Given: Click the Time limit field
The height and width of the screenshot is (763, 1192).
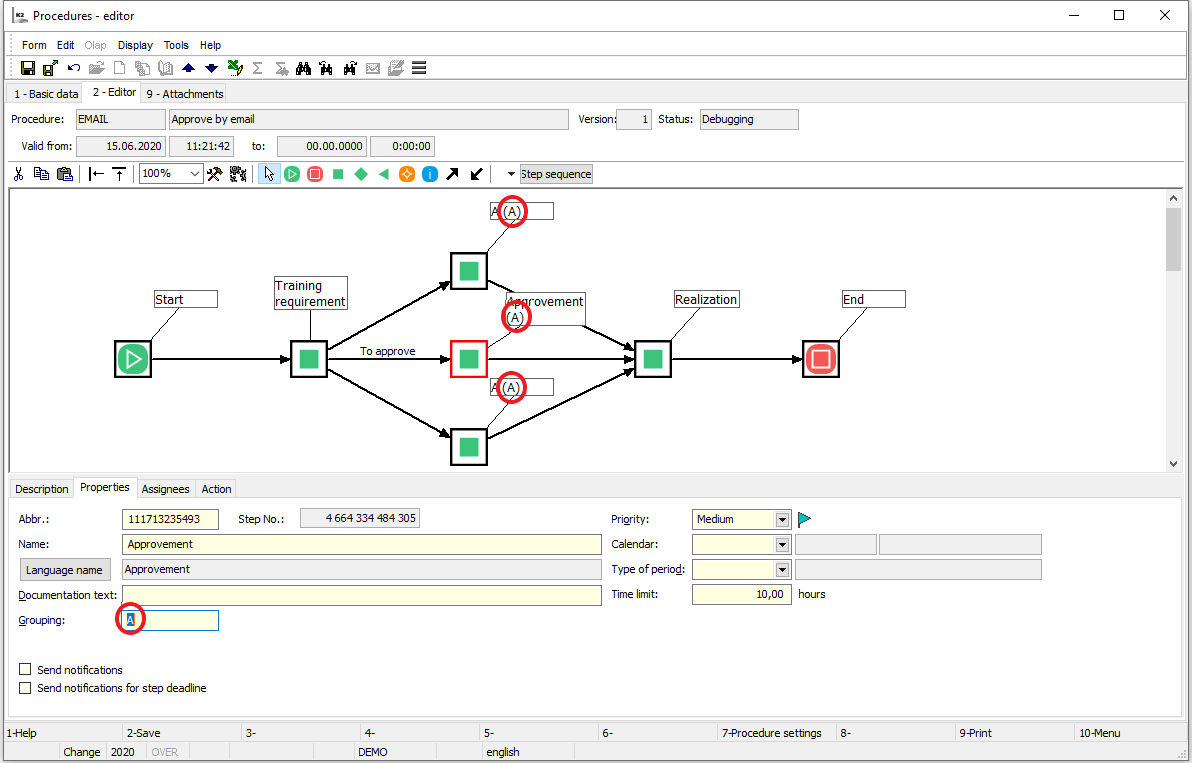Looking at the screenshot, I should click(x=742, y=595).
